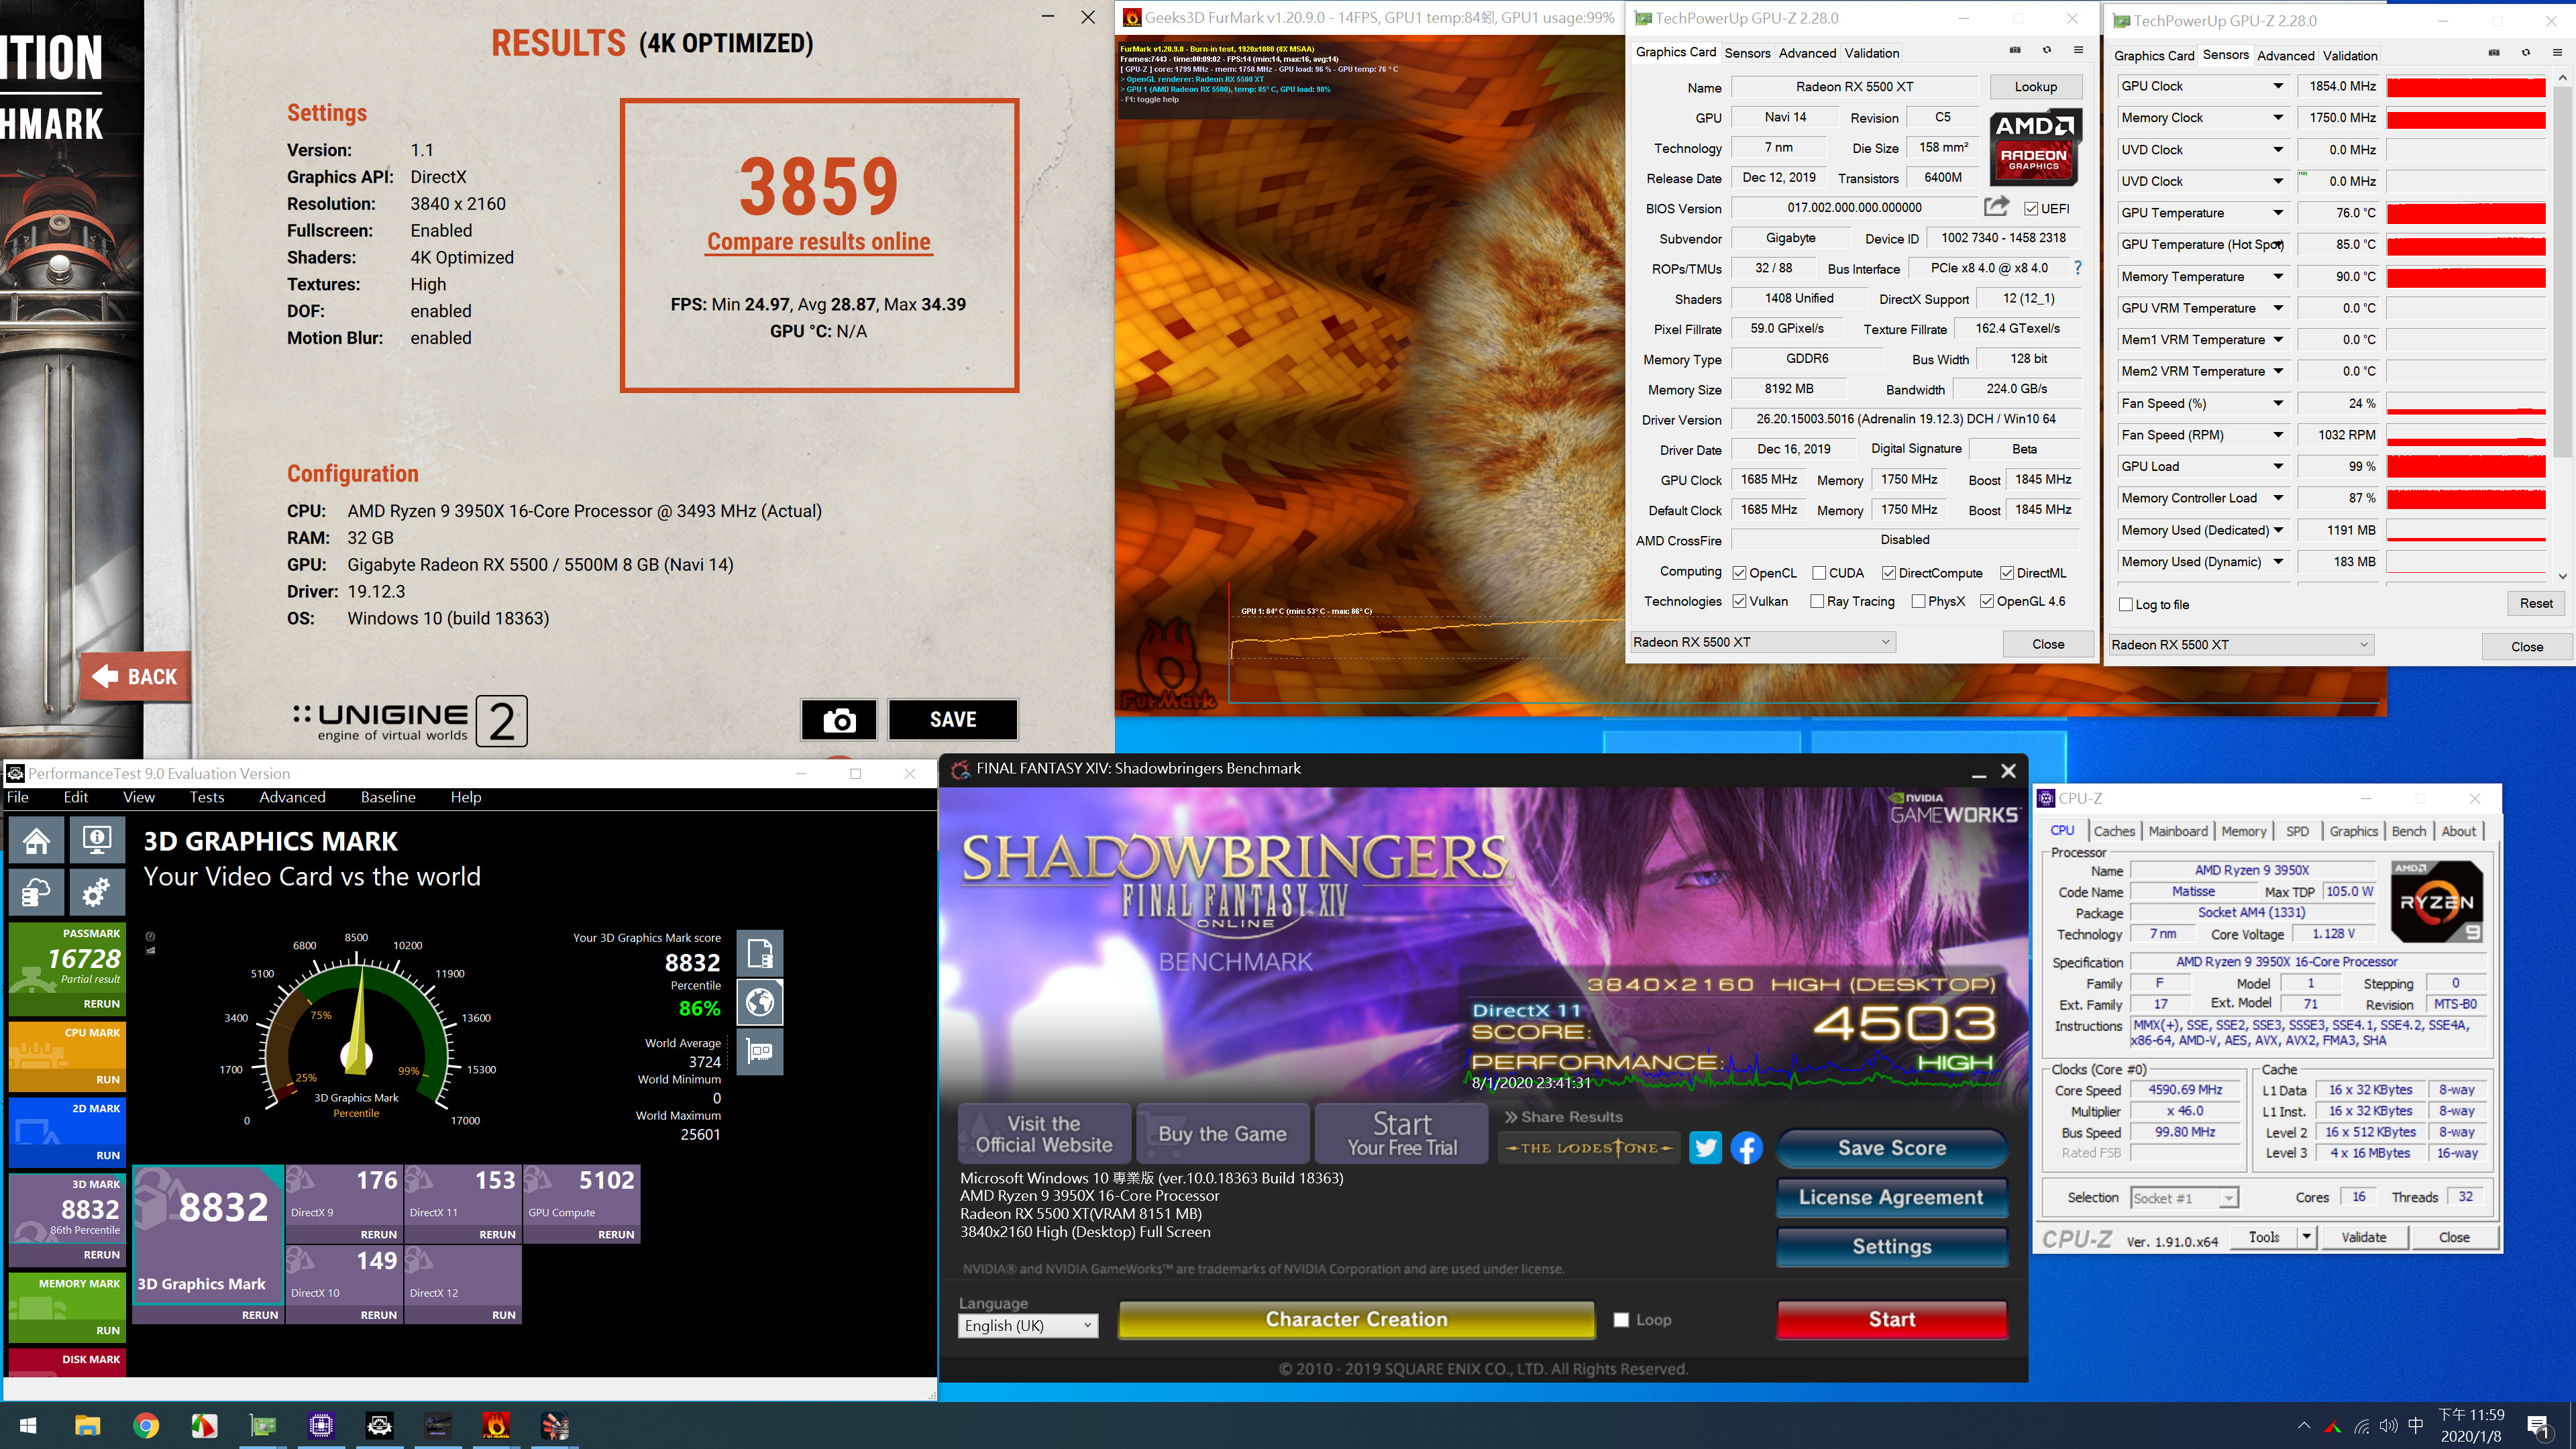Toggle Ray Tracing checkbox
The height and width of the screenshot is (1449, 2576).
(1817, 601)
